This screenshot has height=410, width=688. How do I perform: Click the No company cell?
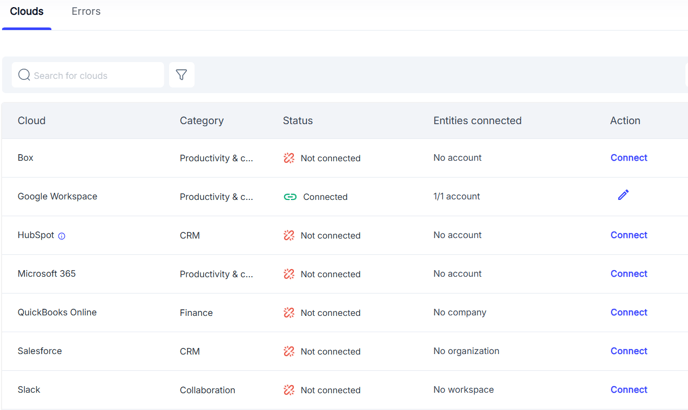point(460,312)
